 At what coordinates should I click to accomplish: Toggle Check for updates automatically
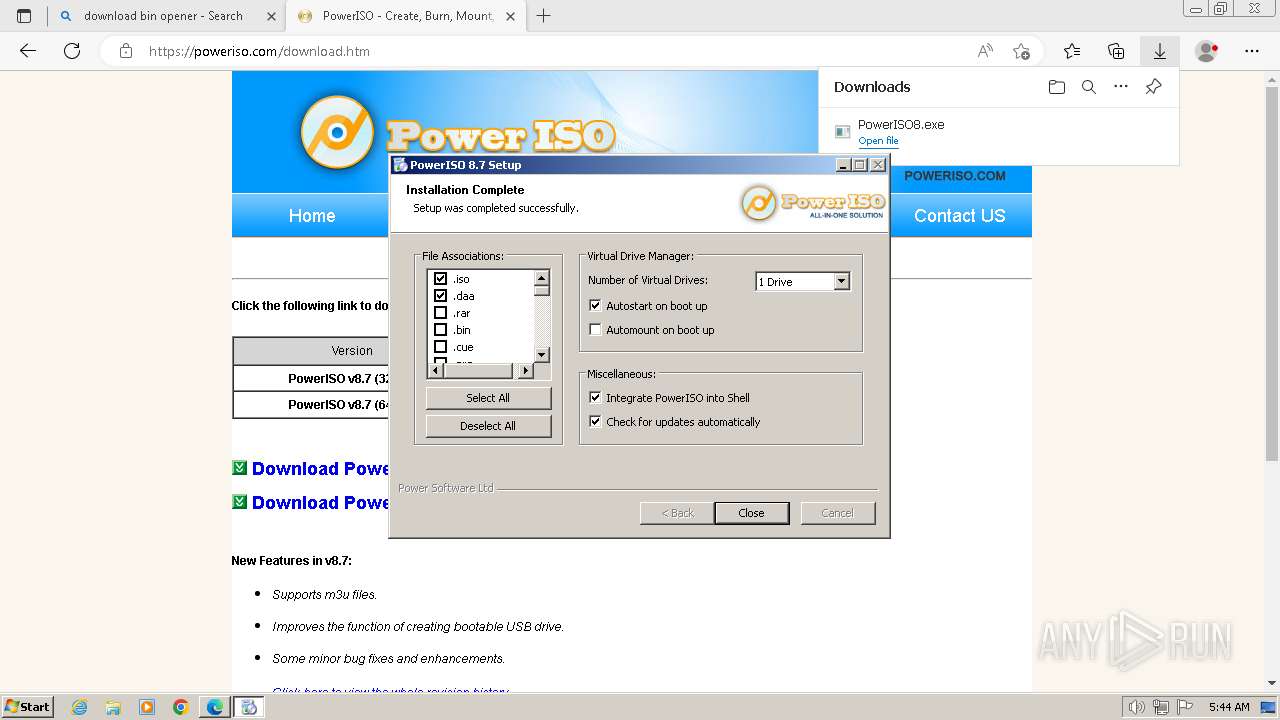point(595,422)
